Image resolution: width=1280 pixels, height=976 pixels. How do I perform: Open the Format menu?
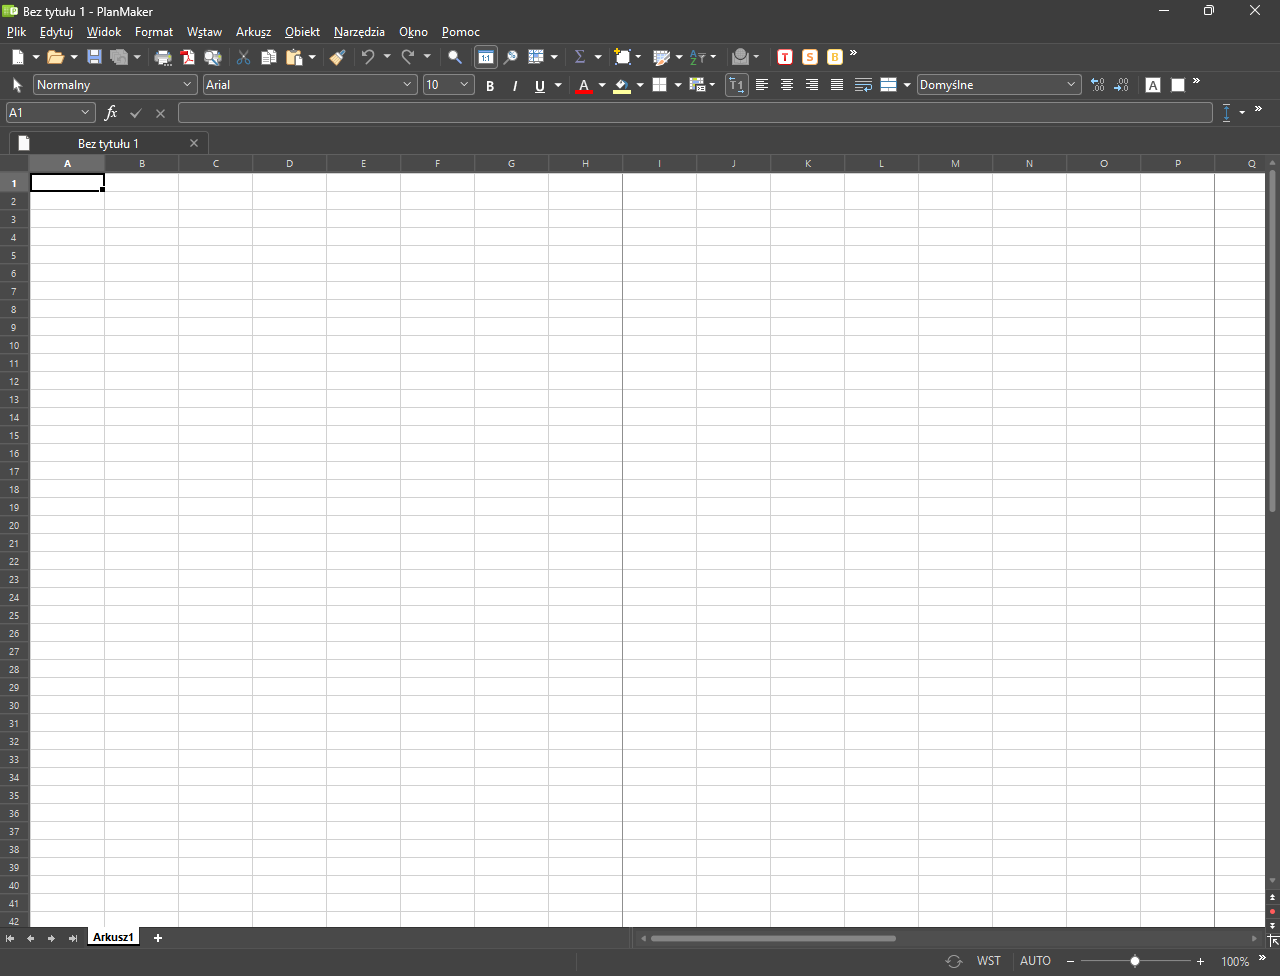pyautogui.click(x=154, y=32)
